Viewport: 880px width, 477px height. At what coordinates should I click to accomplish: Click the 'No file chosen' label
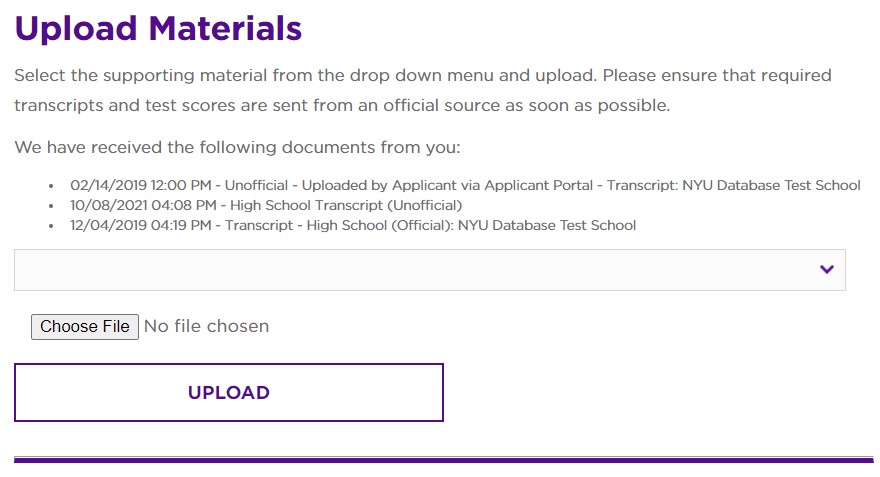click(206, 326)
